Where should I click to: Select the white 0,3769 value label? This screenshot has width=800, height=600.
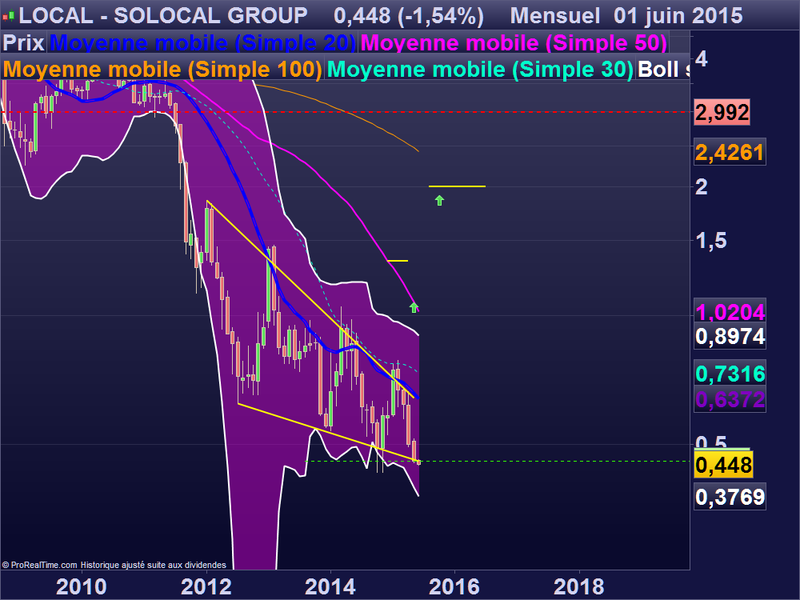point(730,497)
